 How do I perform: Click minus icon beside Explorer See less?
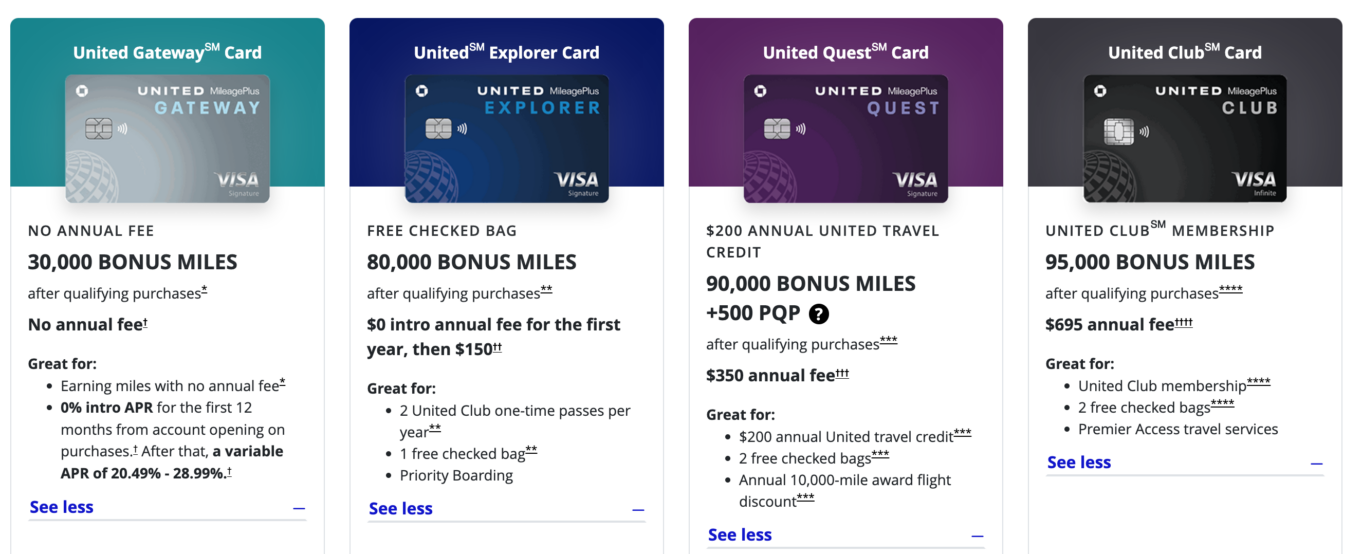click(x=638, y=510)
